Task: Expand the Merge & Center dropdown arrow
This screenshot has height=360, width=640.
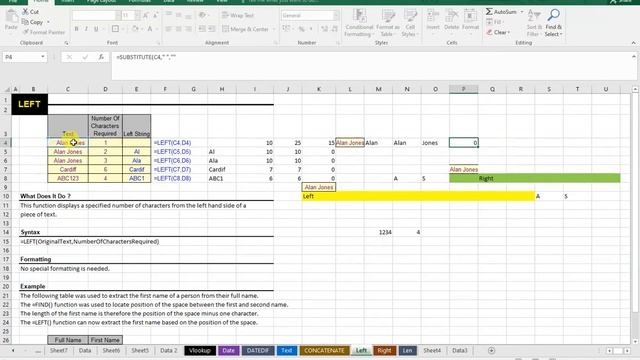Action: (274, 29)
